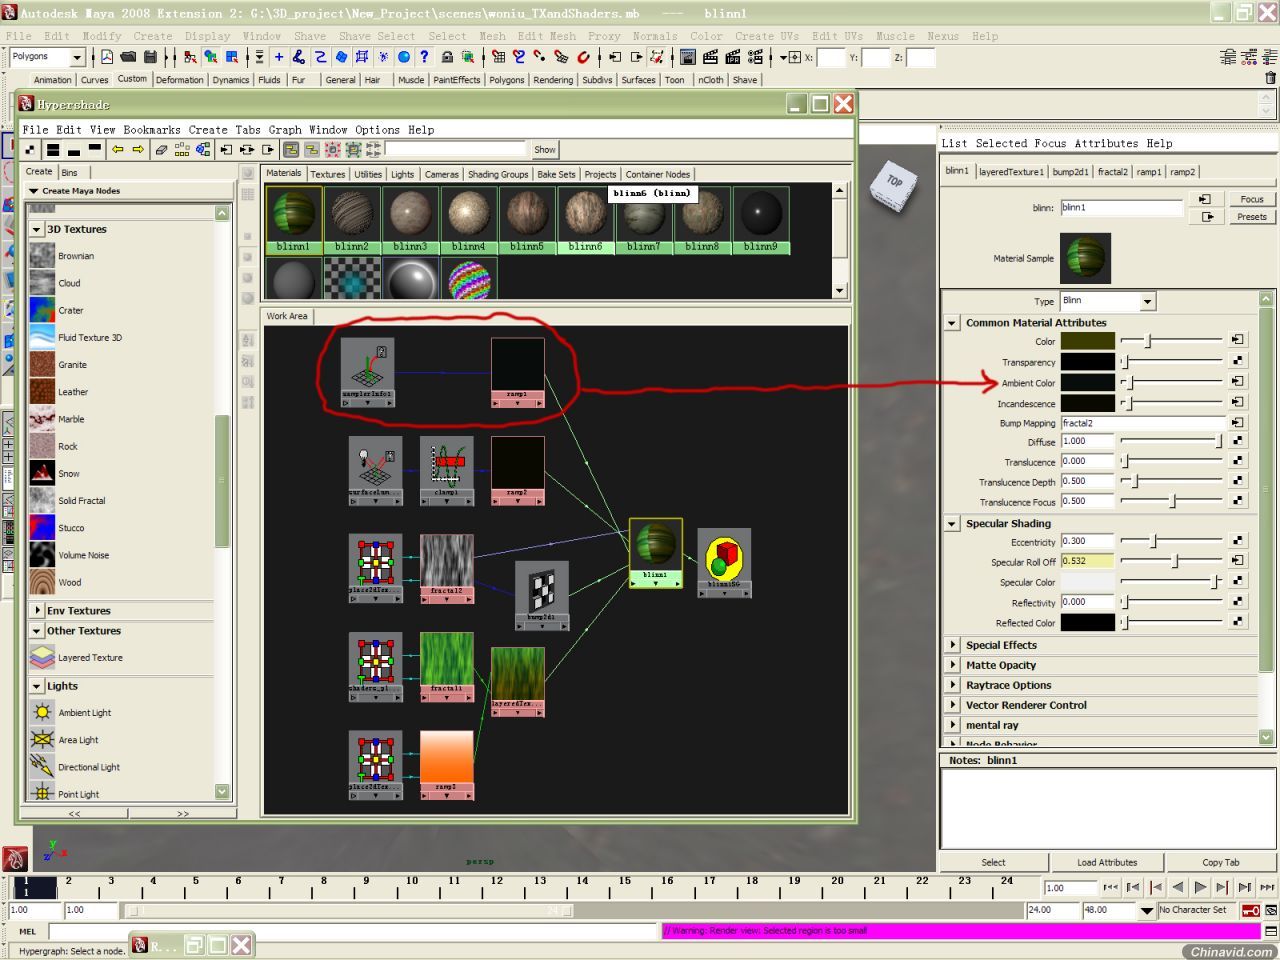Screen dimensions: 1280x960
Task: Click the Directional Light icon
Action: (42, 767)
